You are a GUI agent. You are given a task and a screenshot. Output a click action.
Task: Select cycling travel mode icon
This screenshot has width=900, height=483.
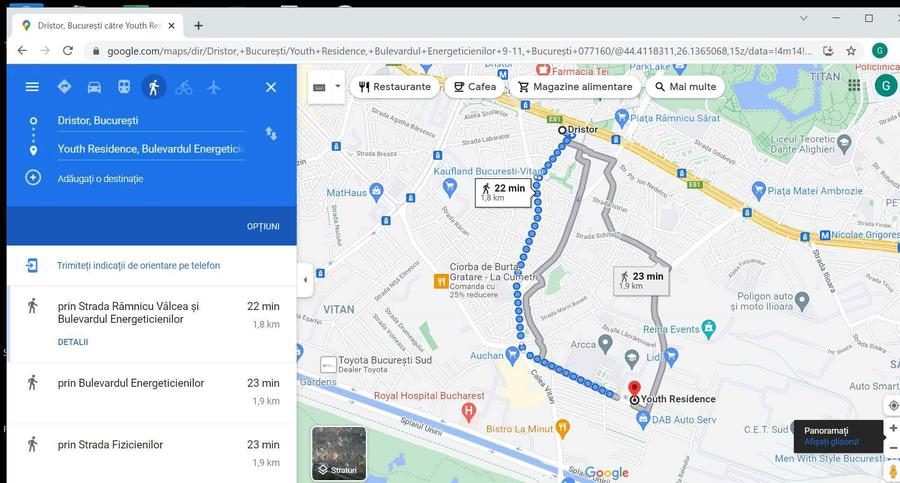click(183, 87)
